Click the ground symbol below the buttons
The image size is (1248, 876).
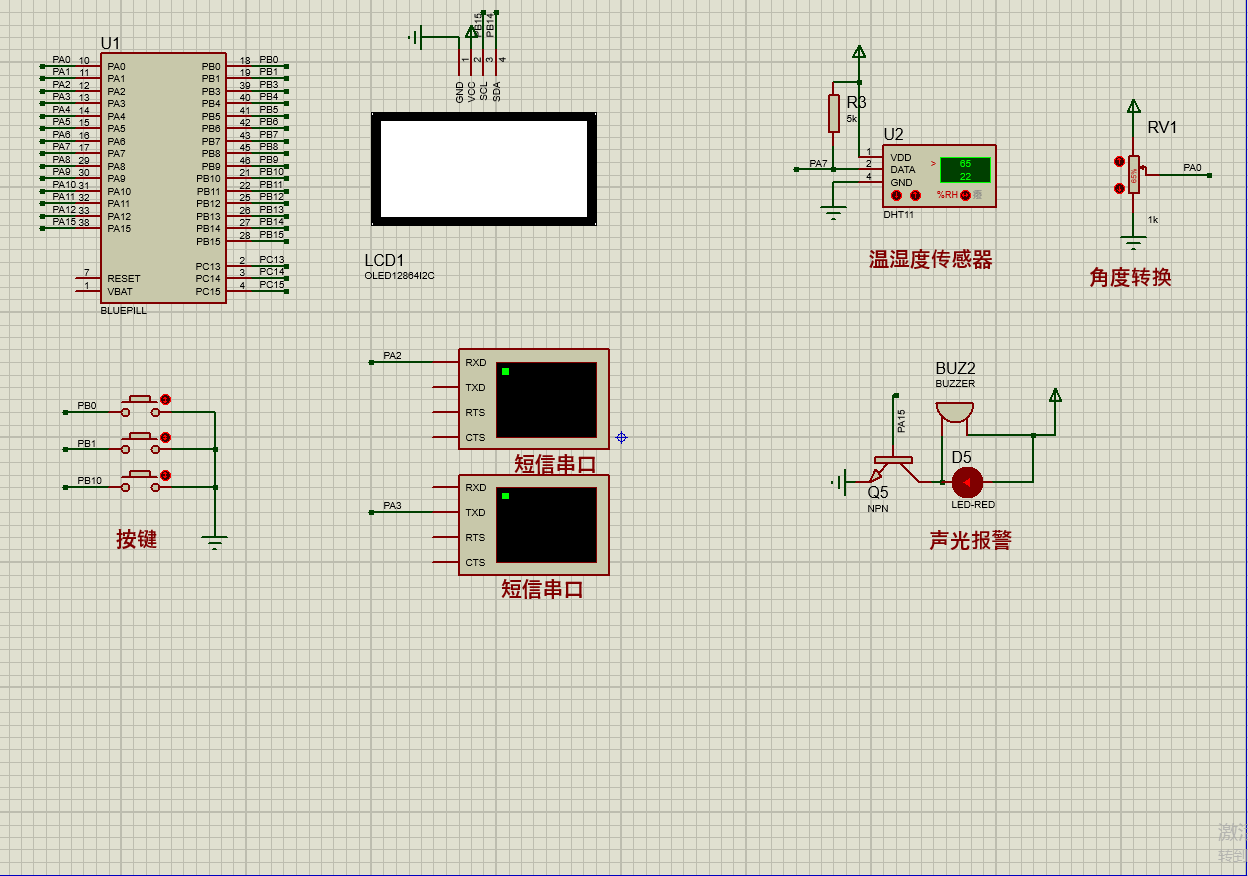coord(214,543)
